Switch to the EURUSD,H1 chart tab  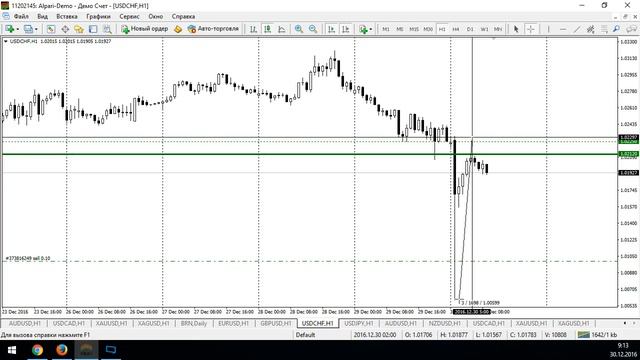[233, 323]
